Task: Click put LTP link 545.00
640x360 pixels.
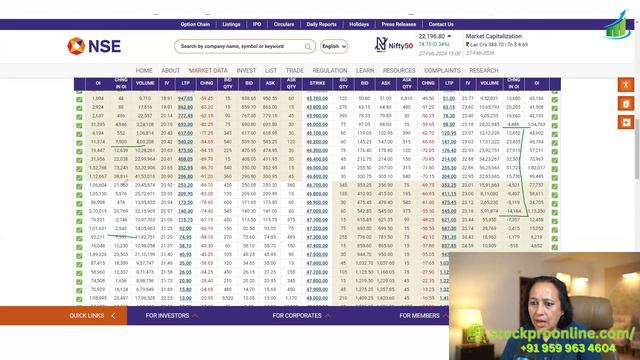Action: pyautogui.click(x=449, y=212)
